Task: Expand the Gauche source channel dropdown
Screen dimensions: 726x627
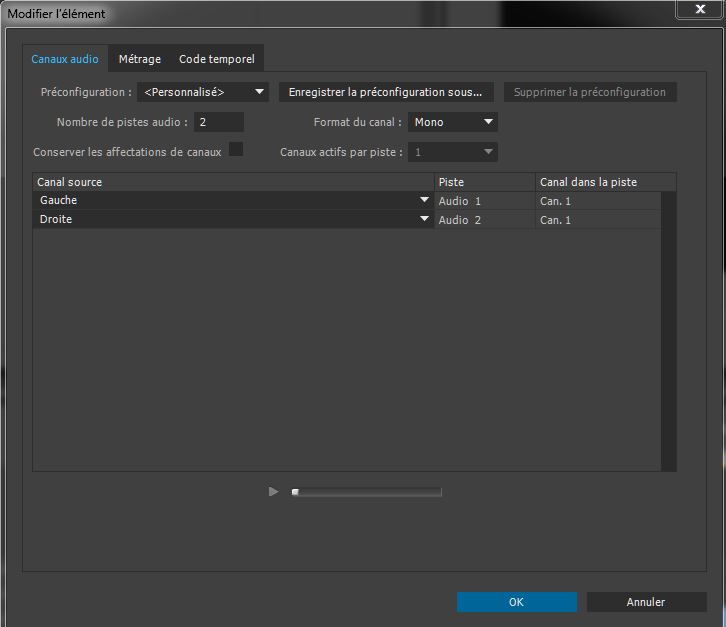Action: [424, 201]
